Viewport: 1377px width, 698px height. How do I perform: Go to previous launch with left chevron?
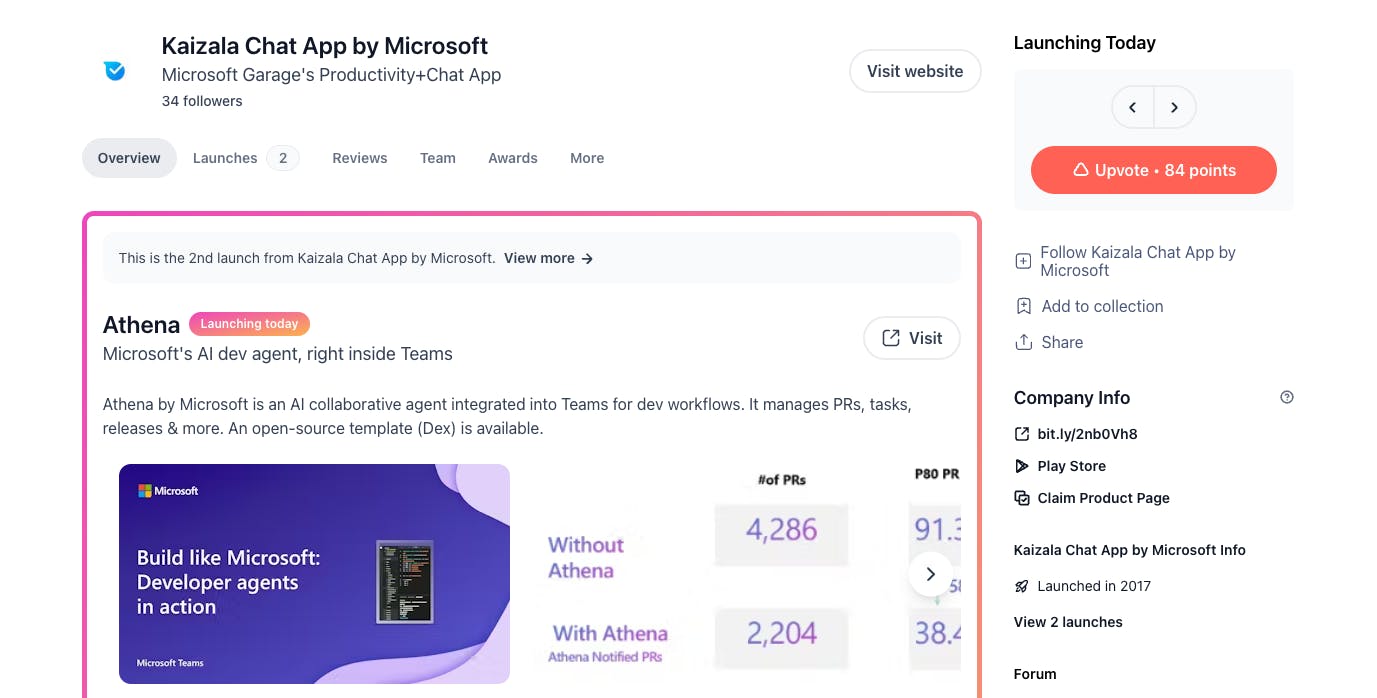(x=1133, y=108)
